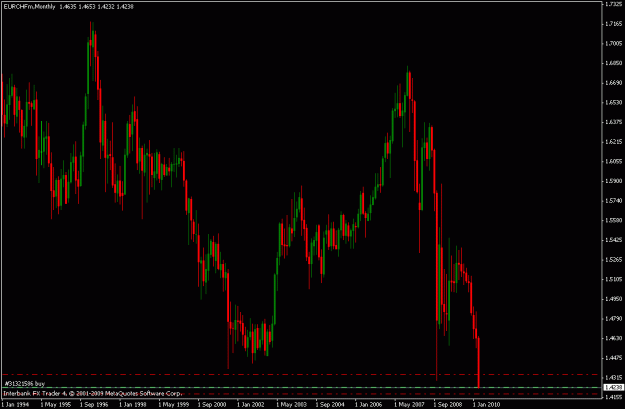Click the highlighted current price 1.4238 tag
This screenshot has width=625, height=409.
(x=614, y=387)
